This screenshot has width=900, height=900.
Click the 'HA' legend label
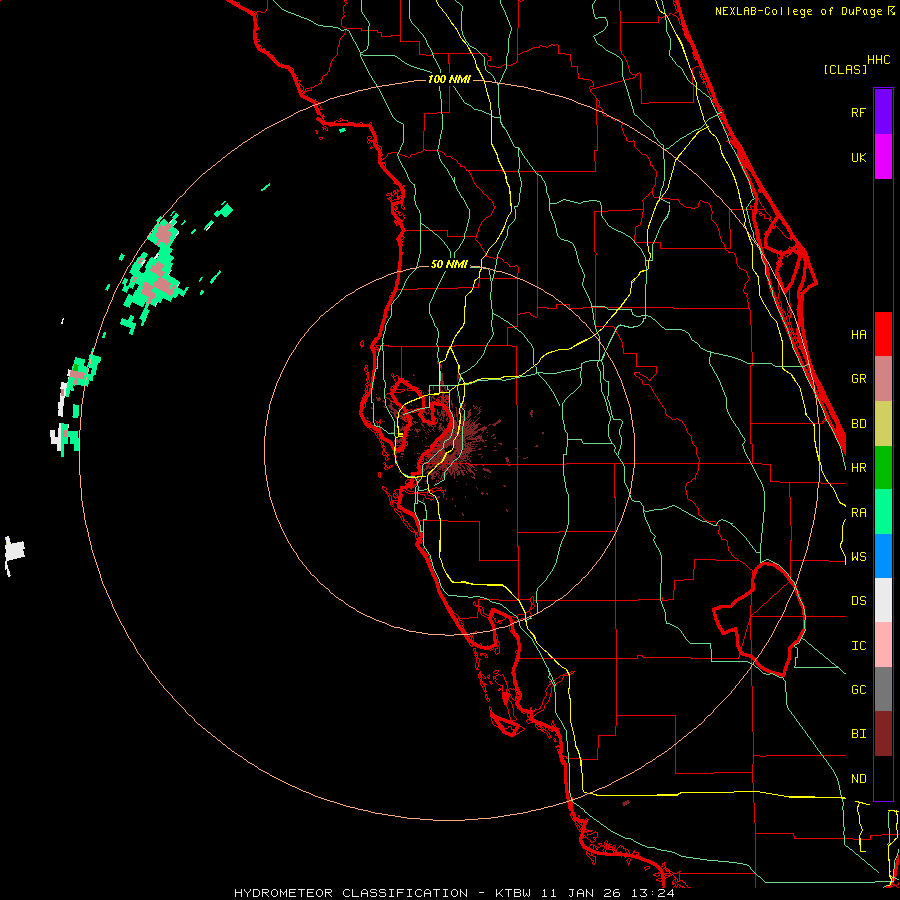[858, 334]
